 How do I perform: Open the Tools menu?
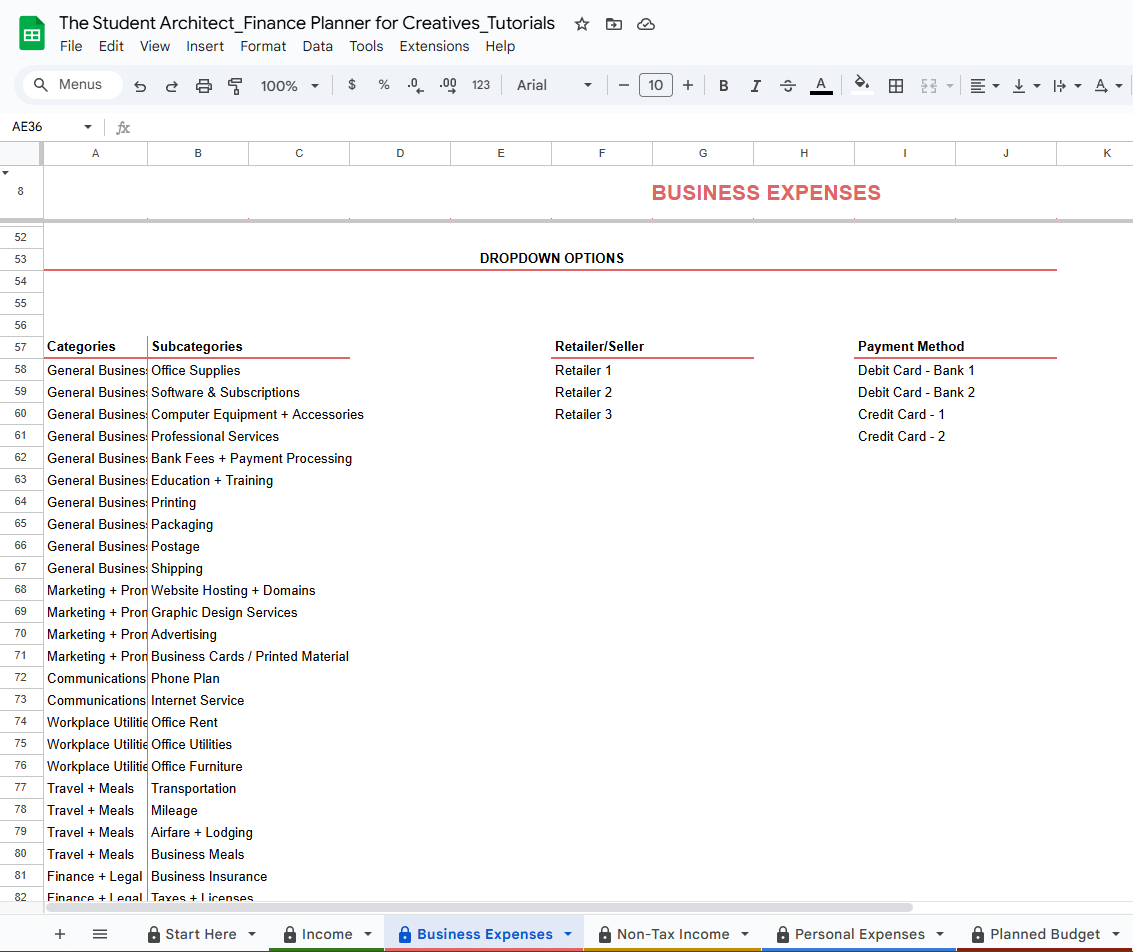tap(366, 46)
